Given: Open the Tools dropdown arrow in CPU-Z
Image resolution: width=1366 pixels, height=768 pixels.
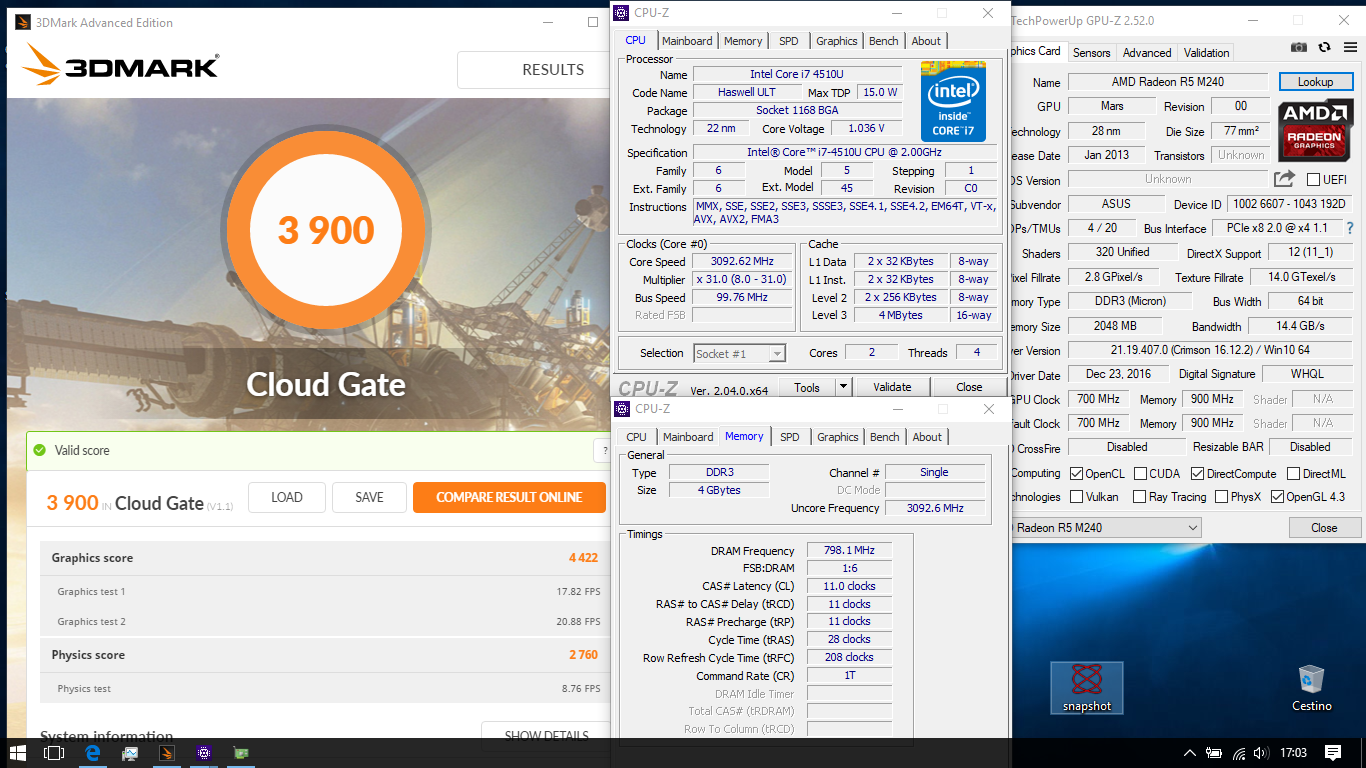Looking at the screenshot, I should point(843,387).
